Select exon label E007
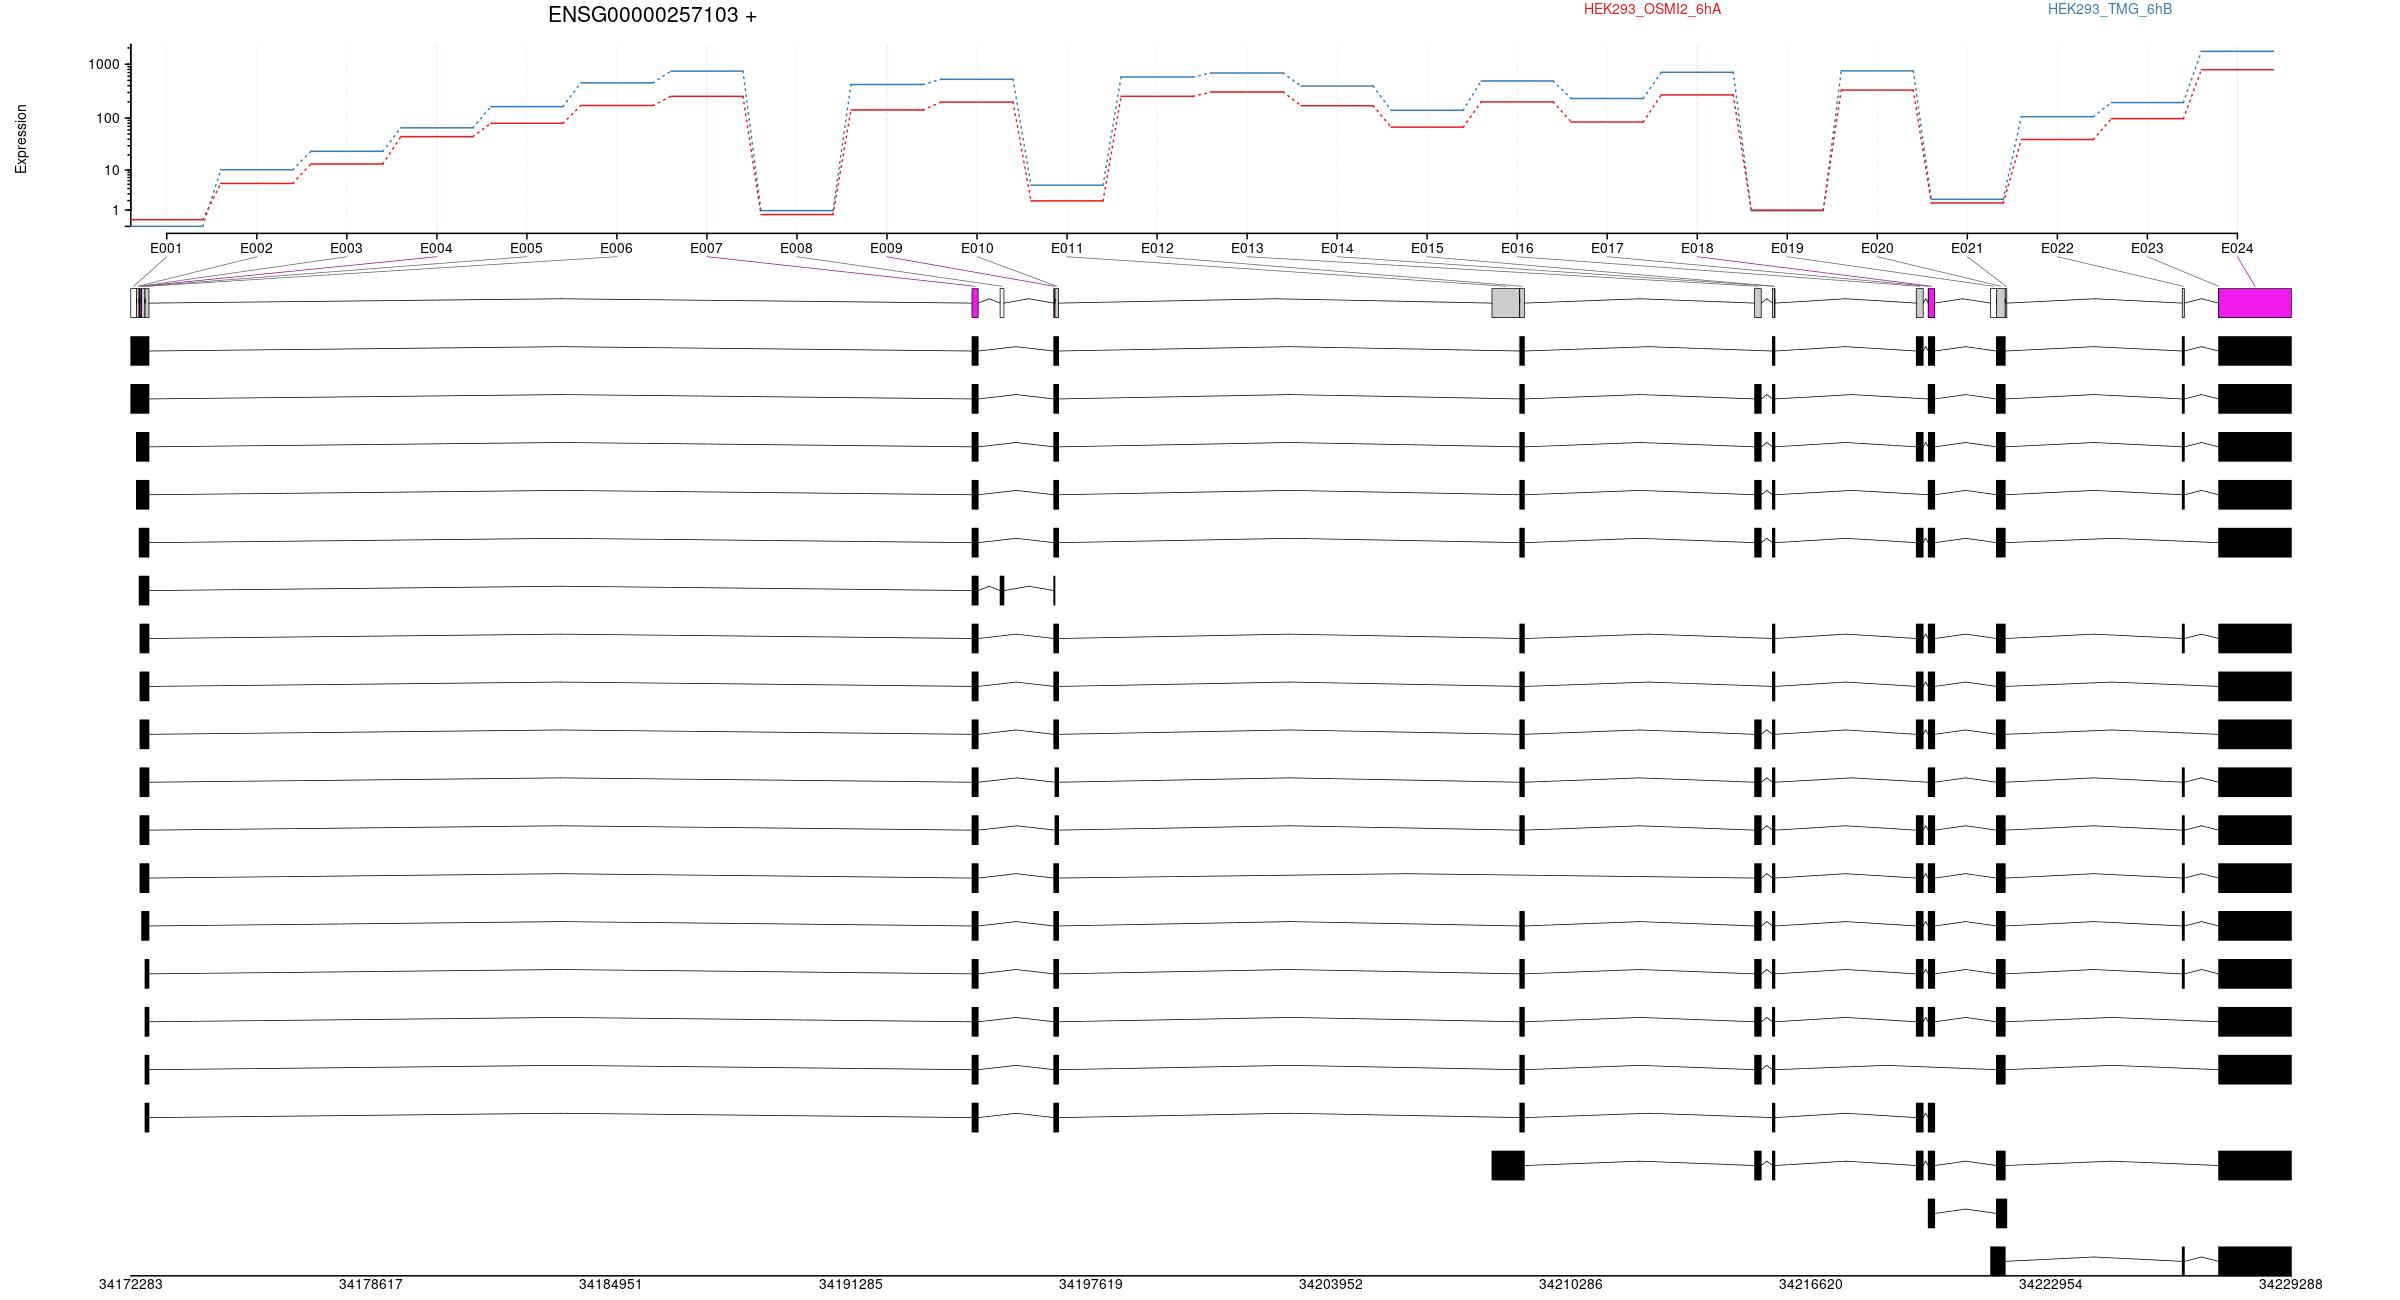Screen dimensions: 2400x1300 [706, 248]
